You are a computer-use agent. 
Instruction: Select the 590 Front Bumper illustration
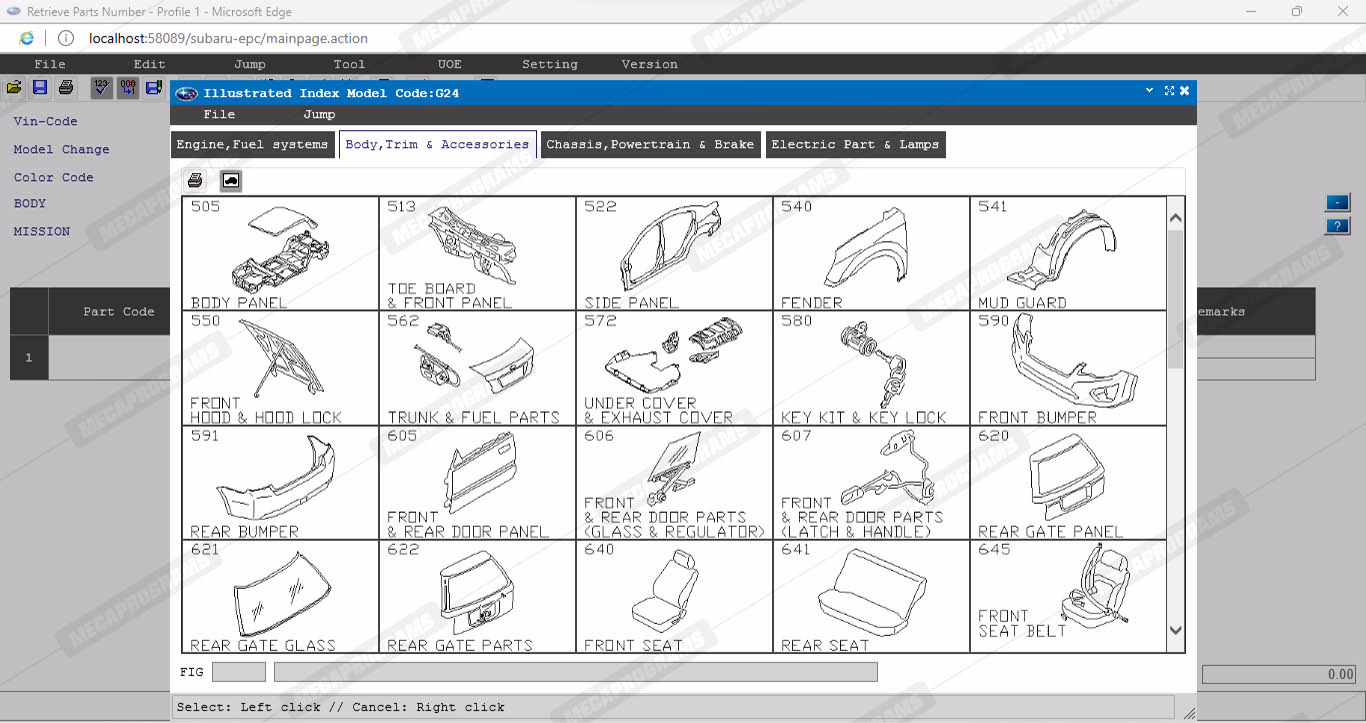tap(1067, 368)
